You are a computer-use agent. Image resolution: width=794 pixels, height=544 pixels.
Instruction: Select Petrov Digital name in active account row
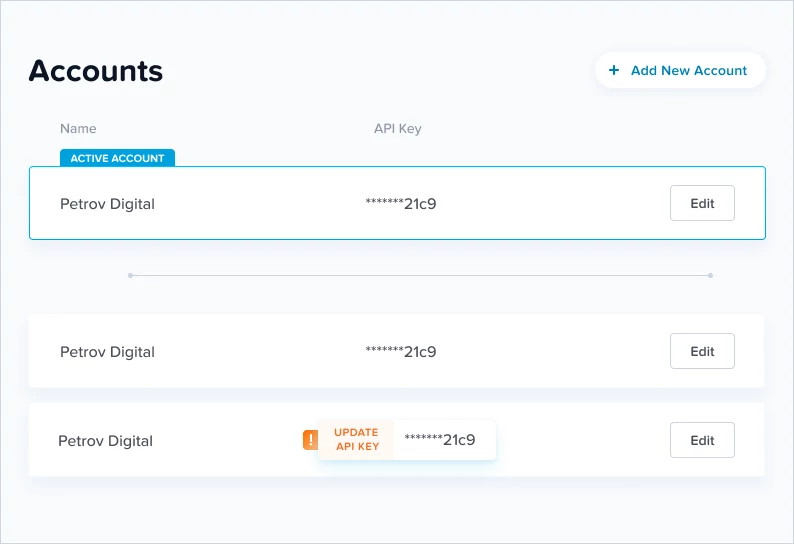[x=107, y=204]
